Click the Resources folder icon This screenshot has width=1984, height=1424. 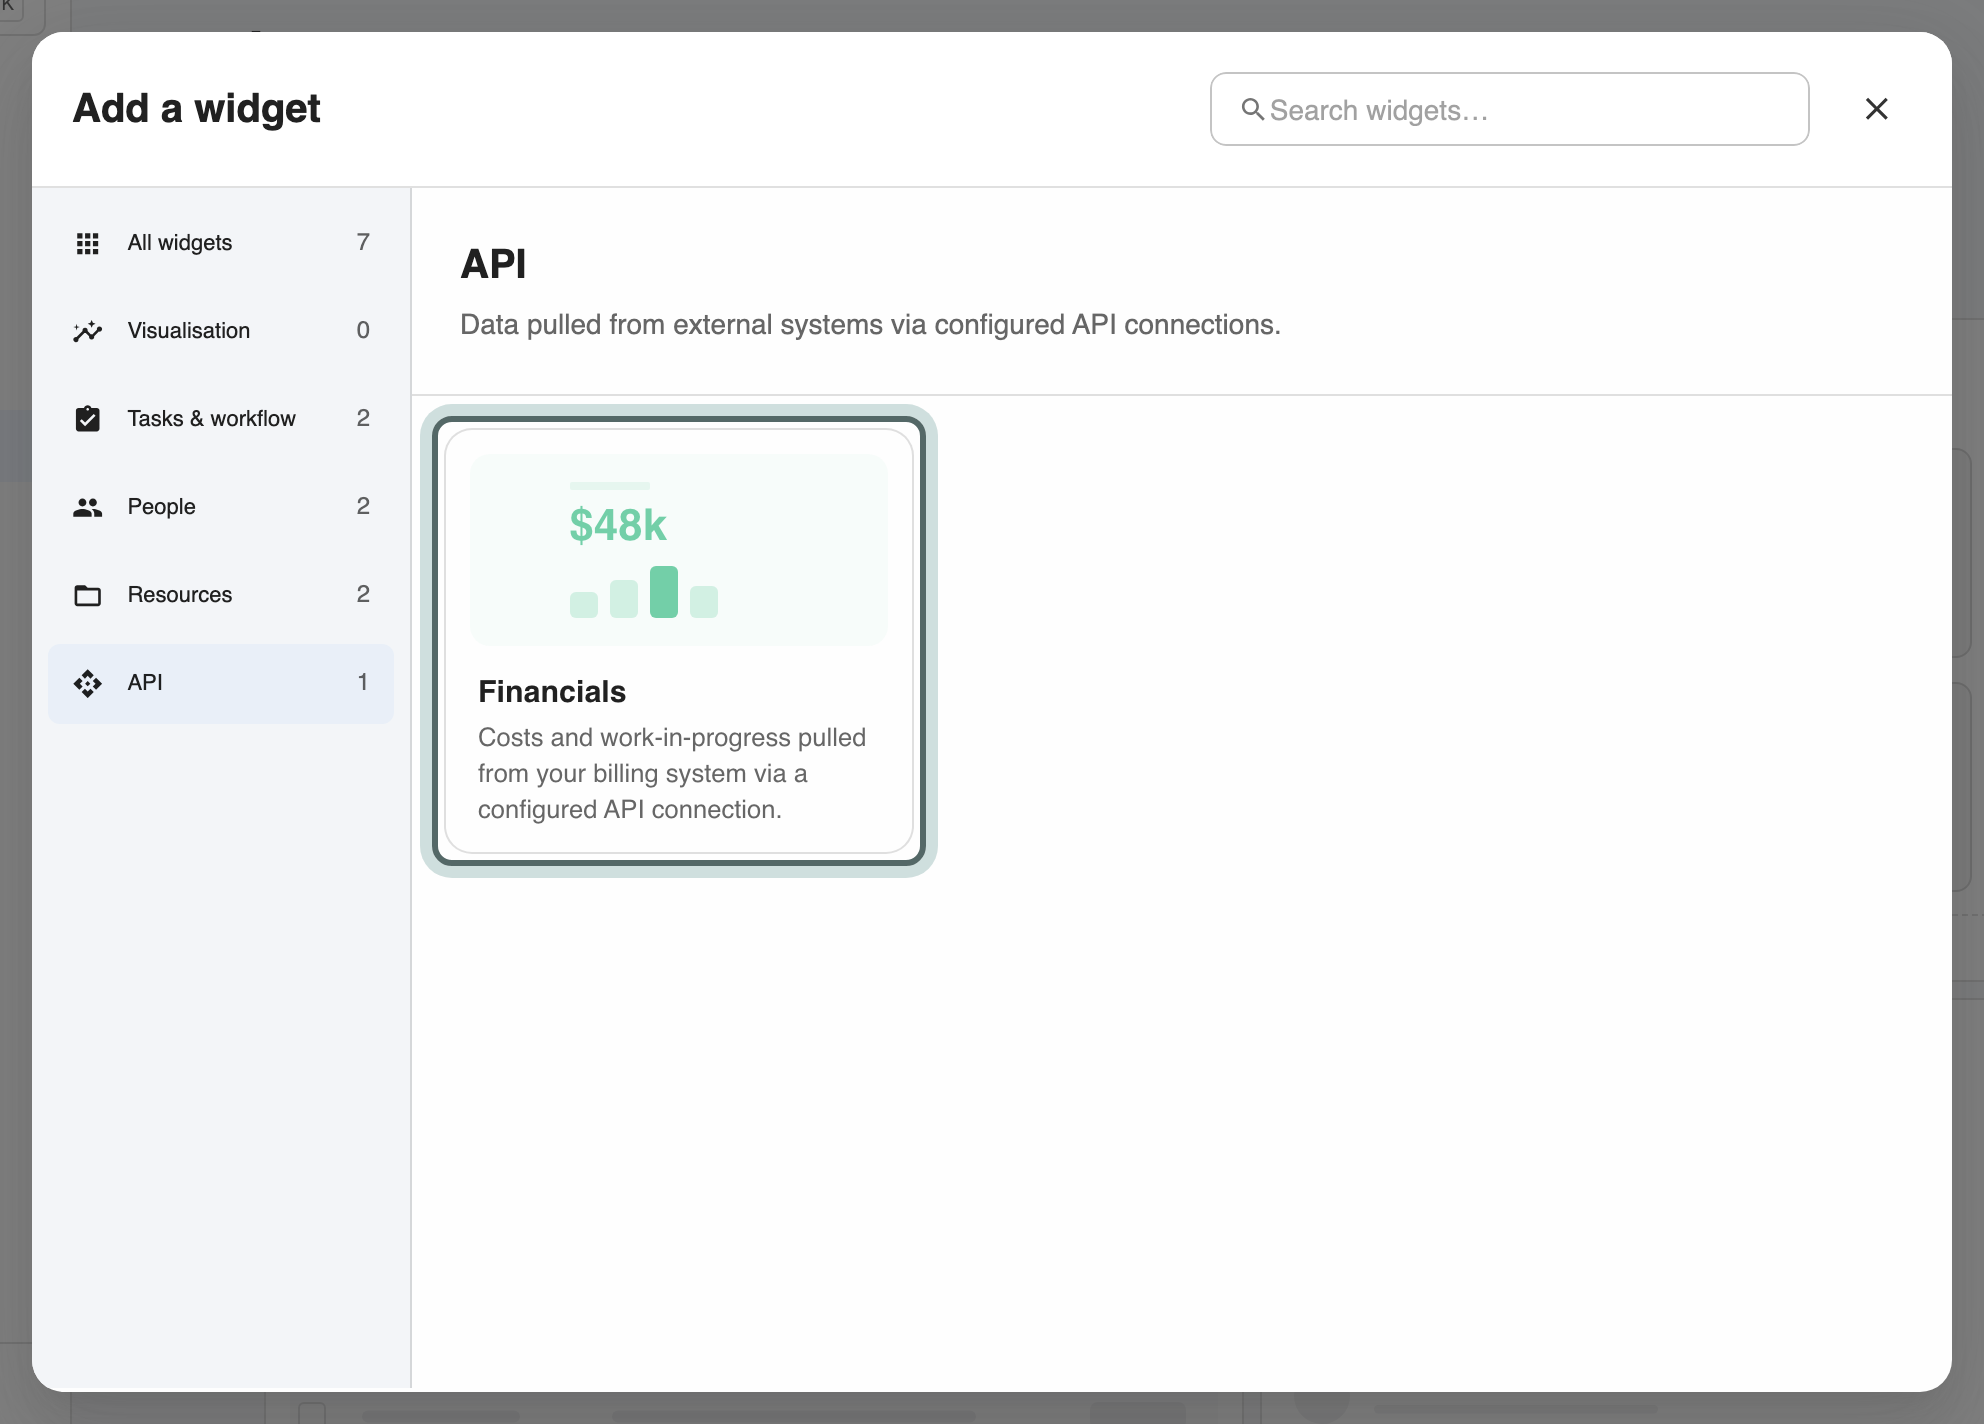tap(88, 595)
